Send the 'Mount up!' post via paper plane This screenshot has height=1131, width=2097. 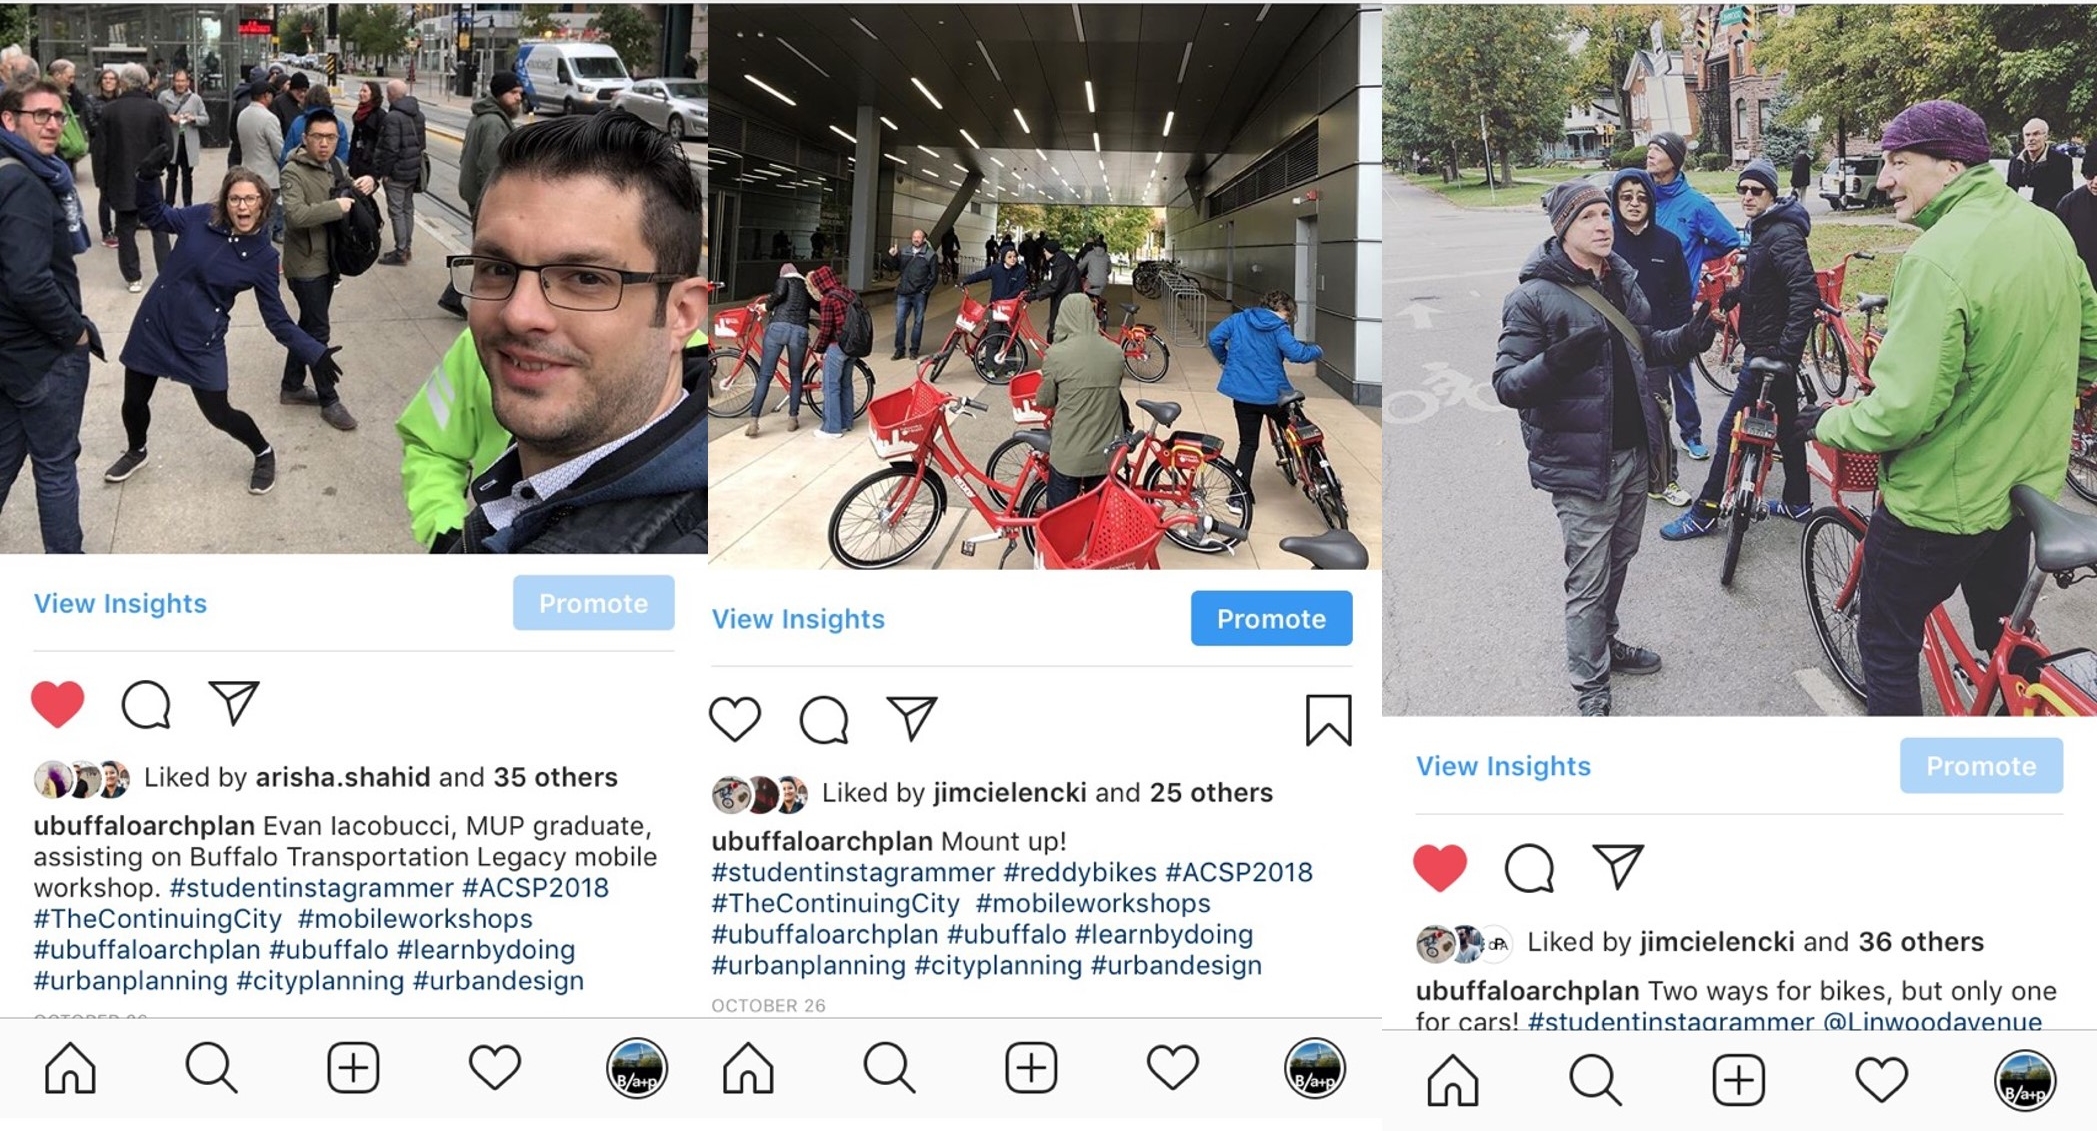pyautogui.click(x=912, y=718)
